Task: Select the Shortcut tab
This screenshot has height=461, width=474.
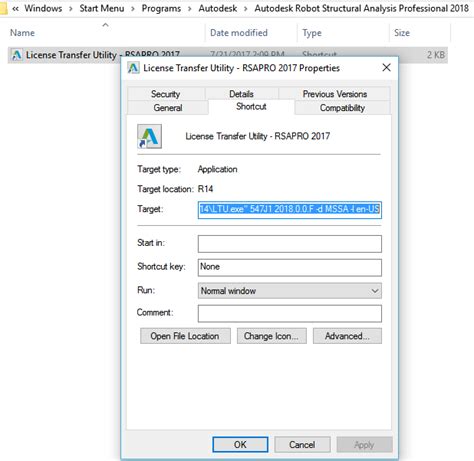Action: [251, 107]
